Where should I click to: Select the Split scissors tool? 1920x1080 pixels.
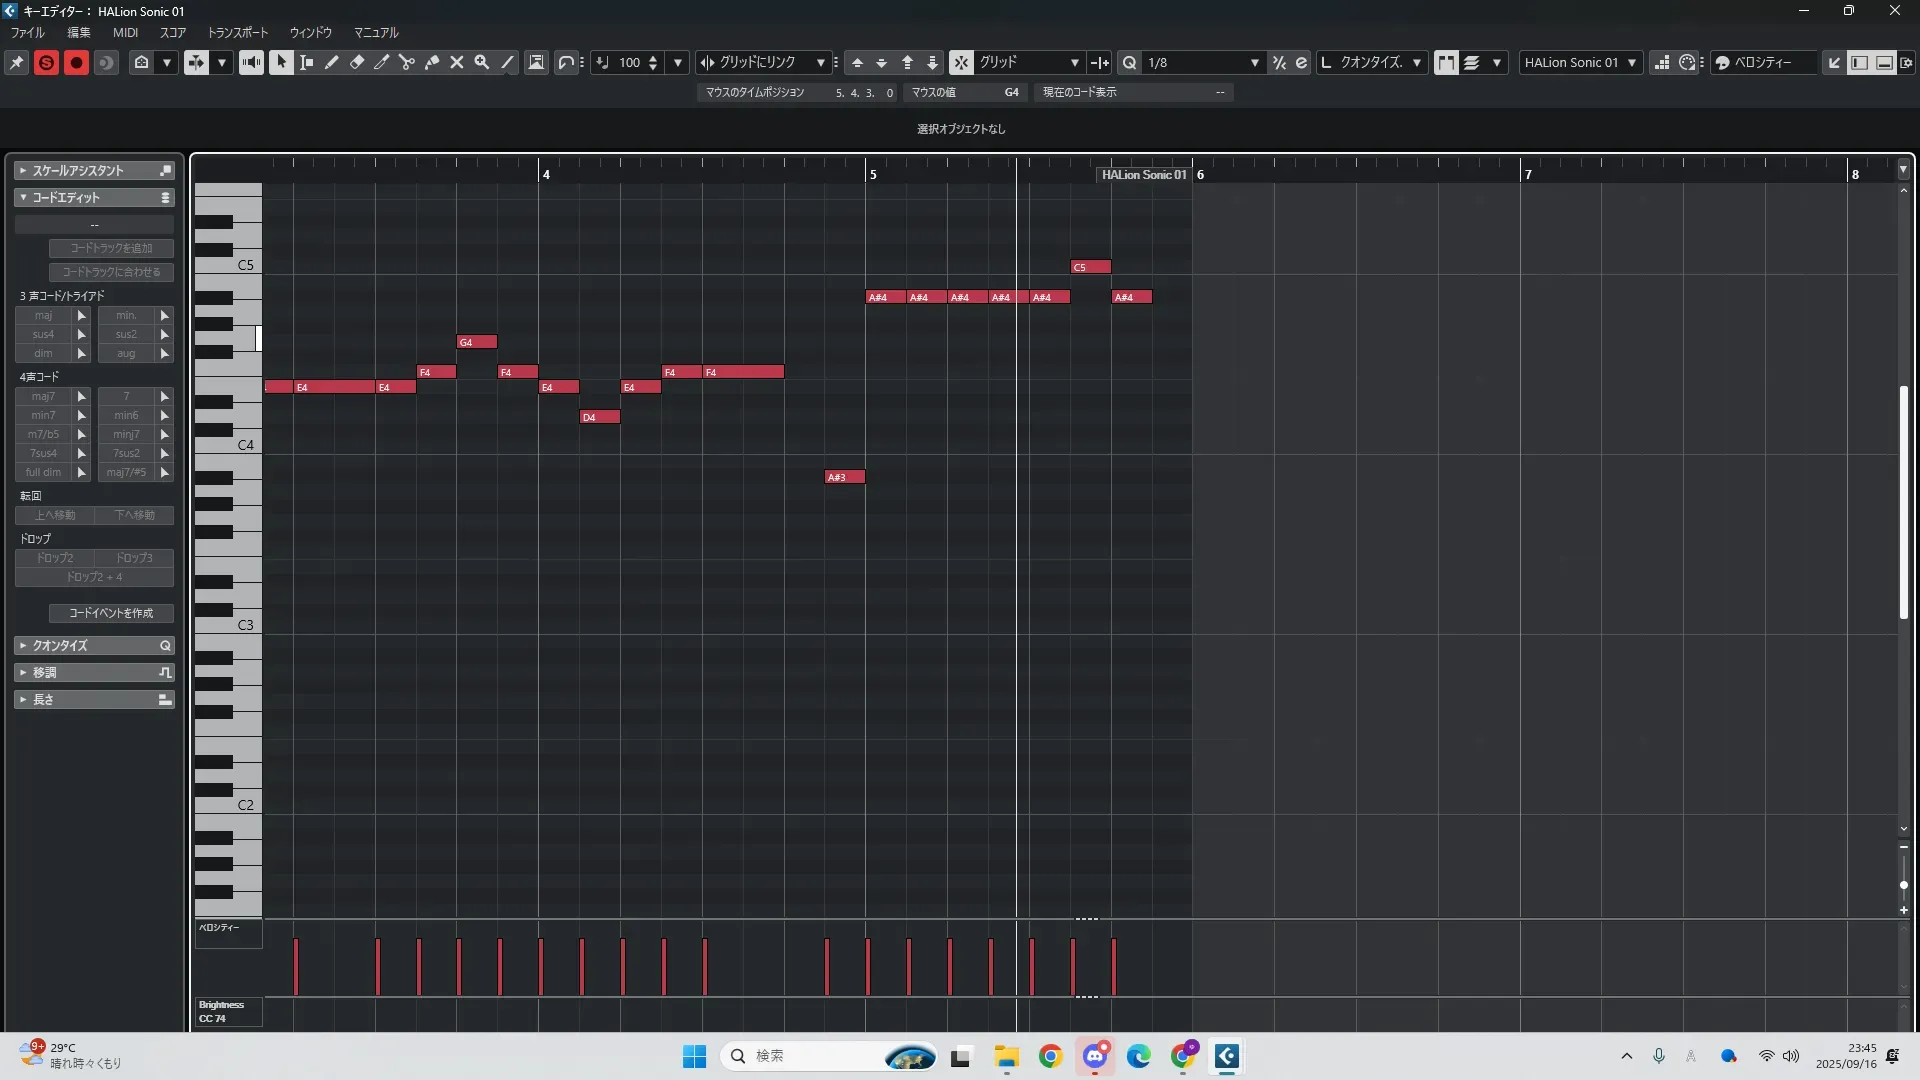[x=407, y=62]
